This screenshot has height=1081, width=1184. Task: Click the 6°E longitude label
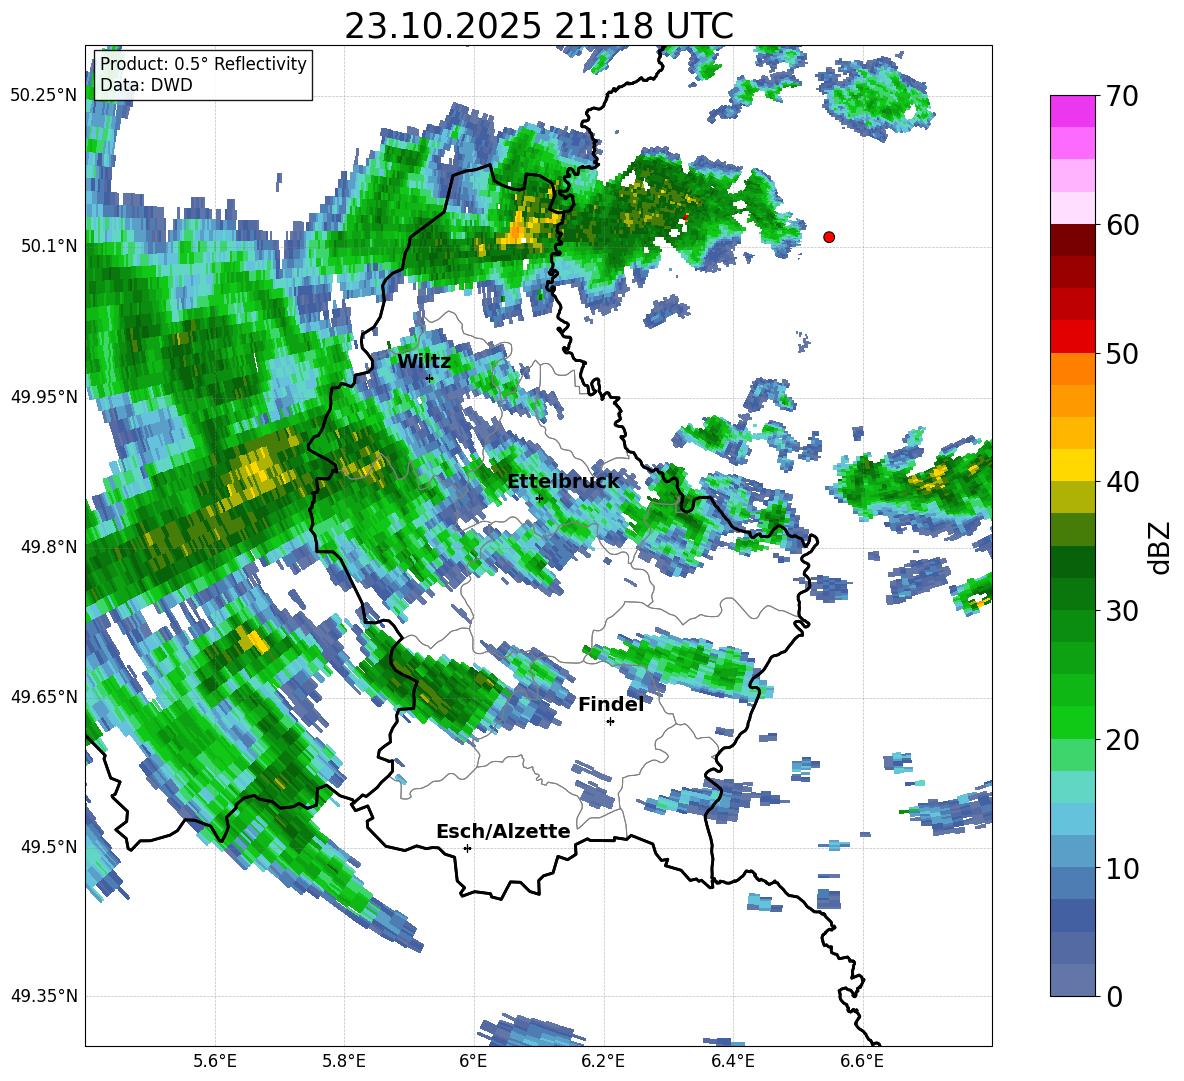(x=473, y=1061)
